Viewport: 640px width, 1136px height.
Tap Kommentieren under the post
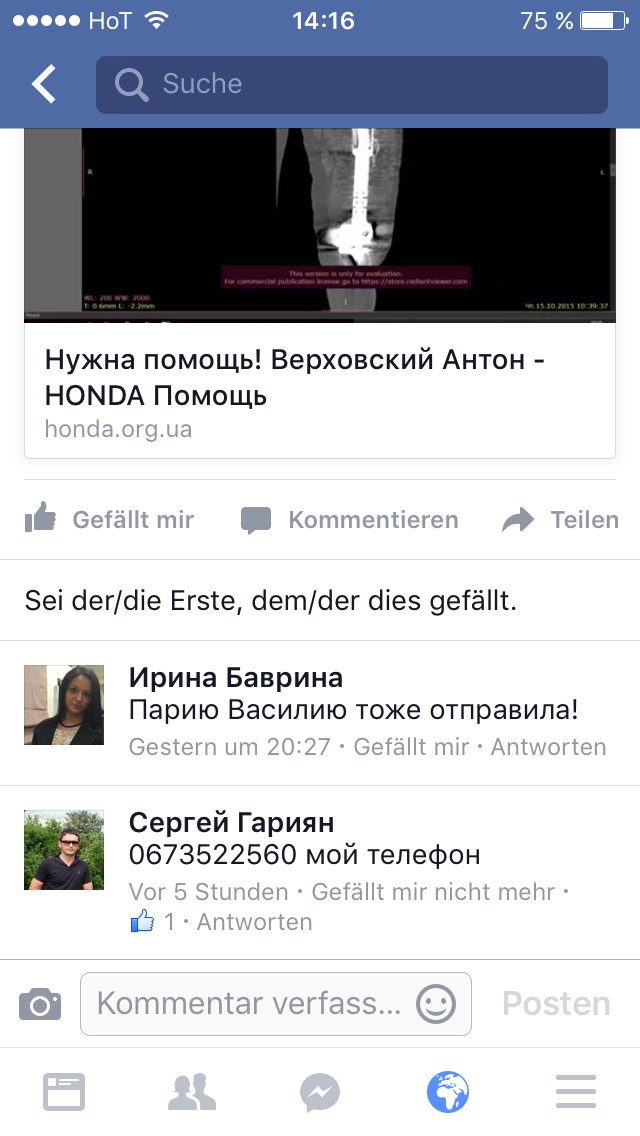(x=349, y=519)
